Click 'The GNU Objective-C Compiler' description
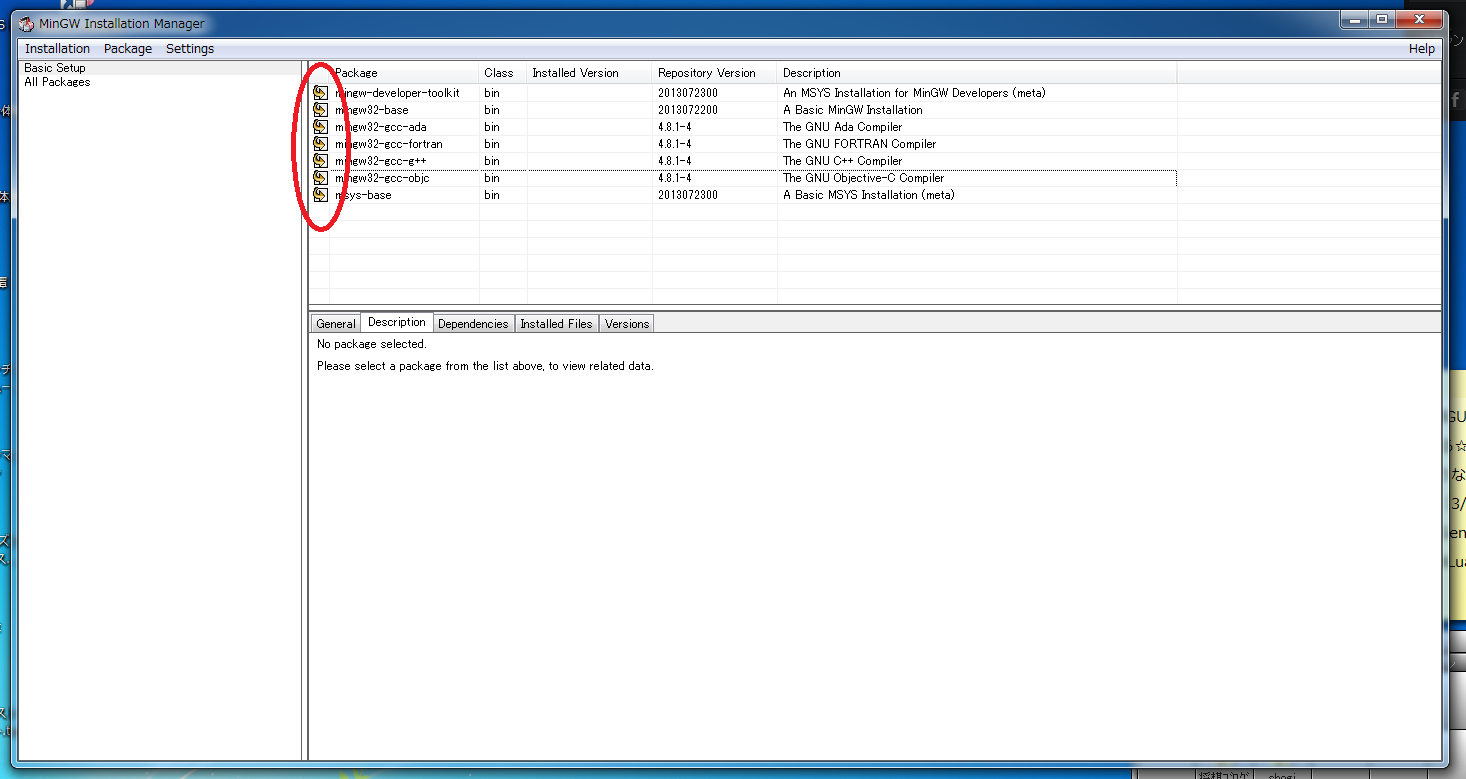 [x=864, y=178]
